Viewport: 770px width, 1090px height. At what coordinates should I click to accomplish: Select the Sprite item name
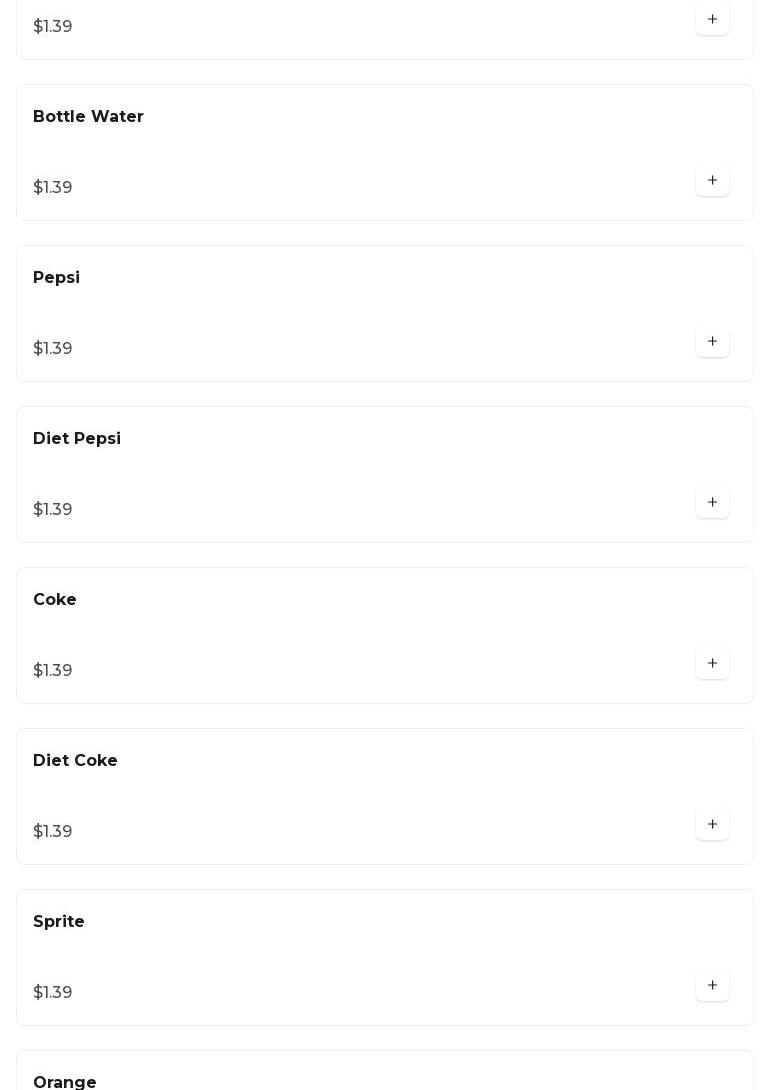[59, 922]
